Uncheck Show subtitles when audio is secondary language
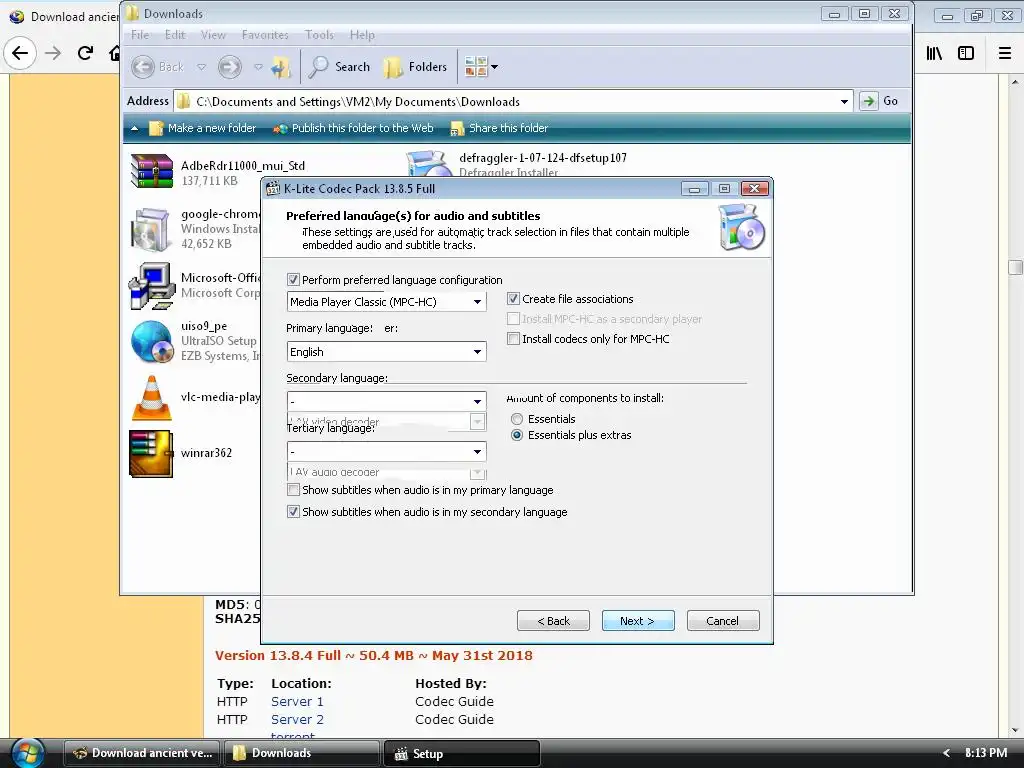The height and width of the screenshot is (768, 1024). [293, 512]
